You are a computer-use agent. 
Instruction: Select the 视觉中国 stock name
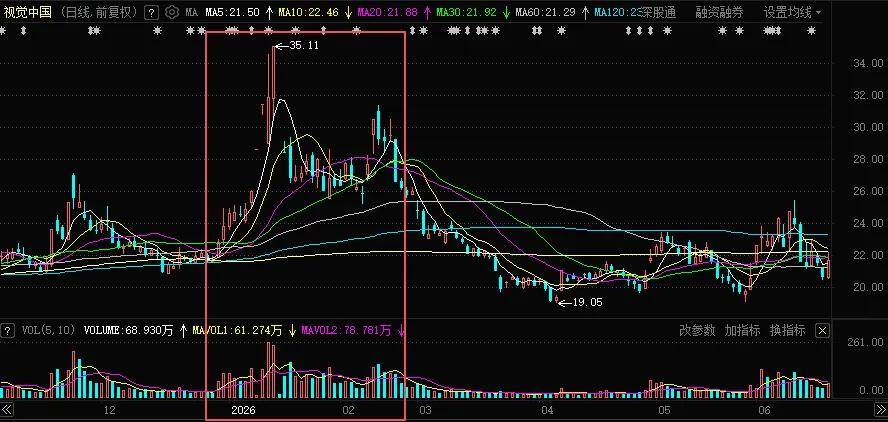pos(28,12)
